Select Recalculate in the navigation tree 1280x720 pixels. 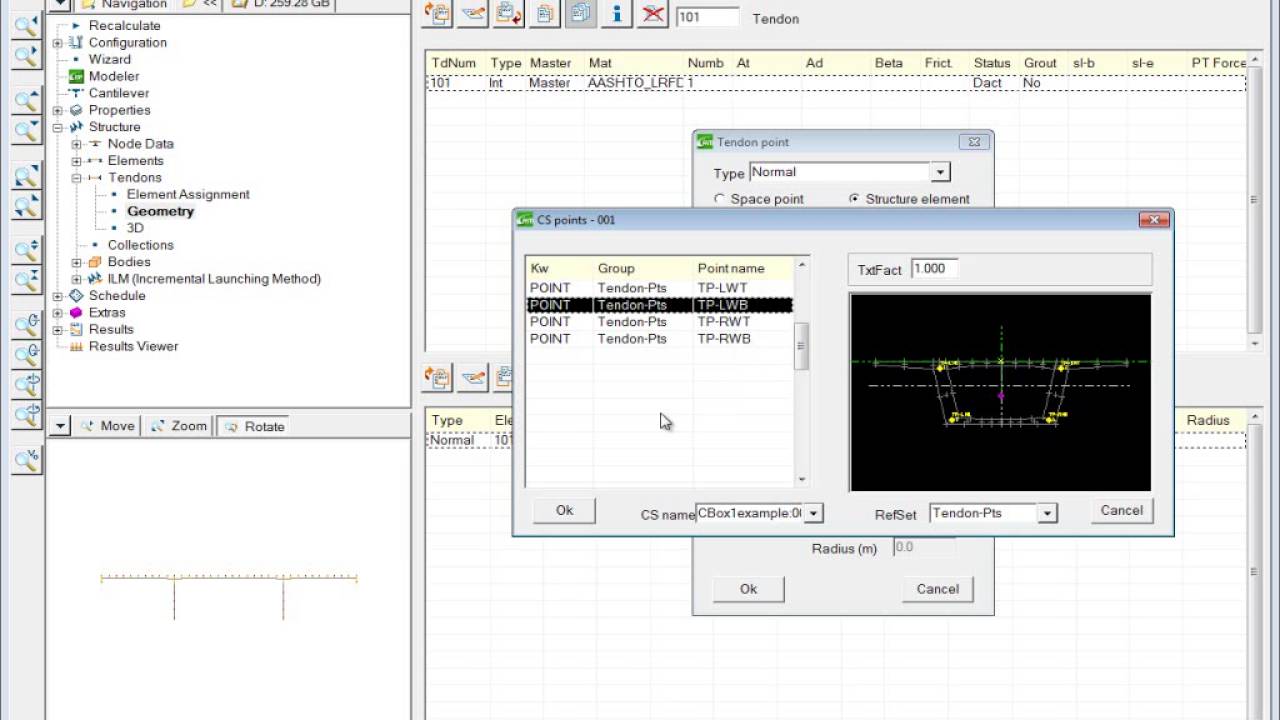click(x=125, y=26)
